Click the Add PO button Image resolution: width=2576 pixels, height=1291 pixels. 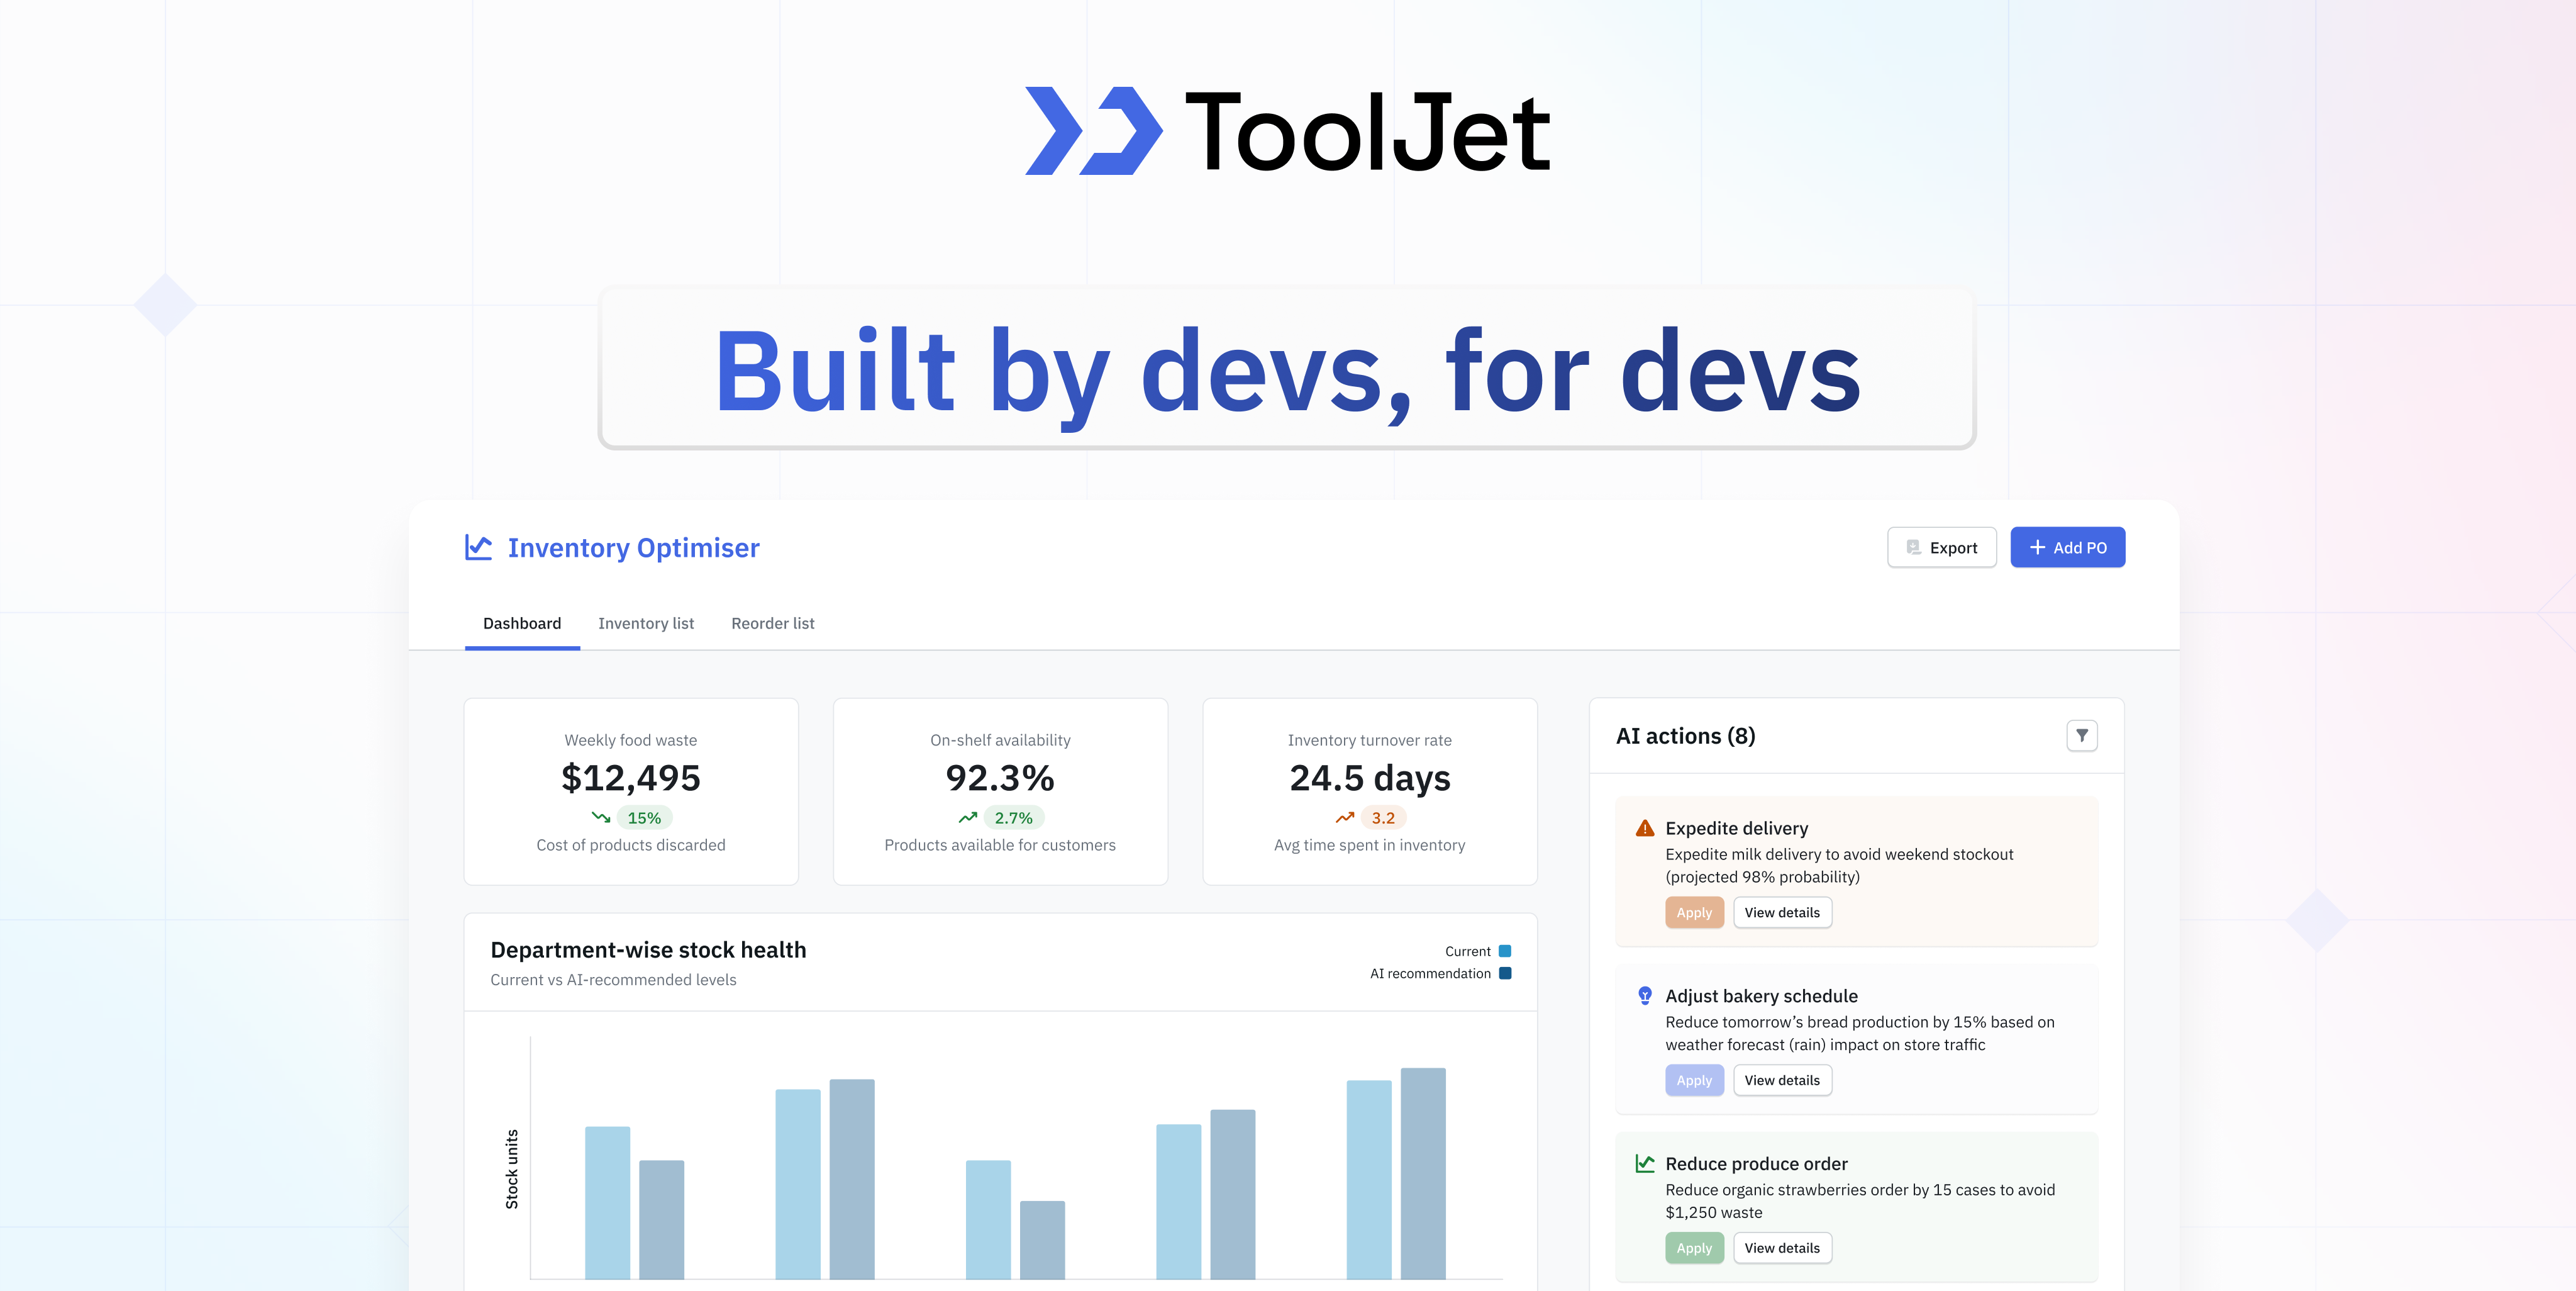[2067, 547]
